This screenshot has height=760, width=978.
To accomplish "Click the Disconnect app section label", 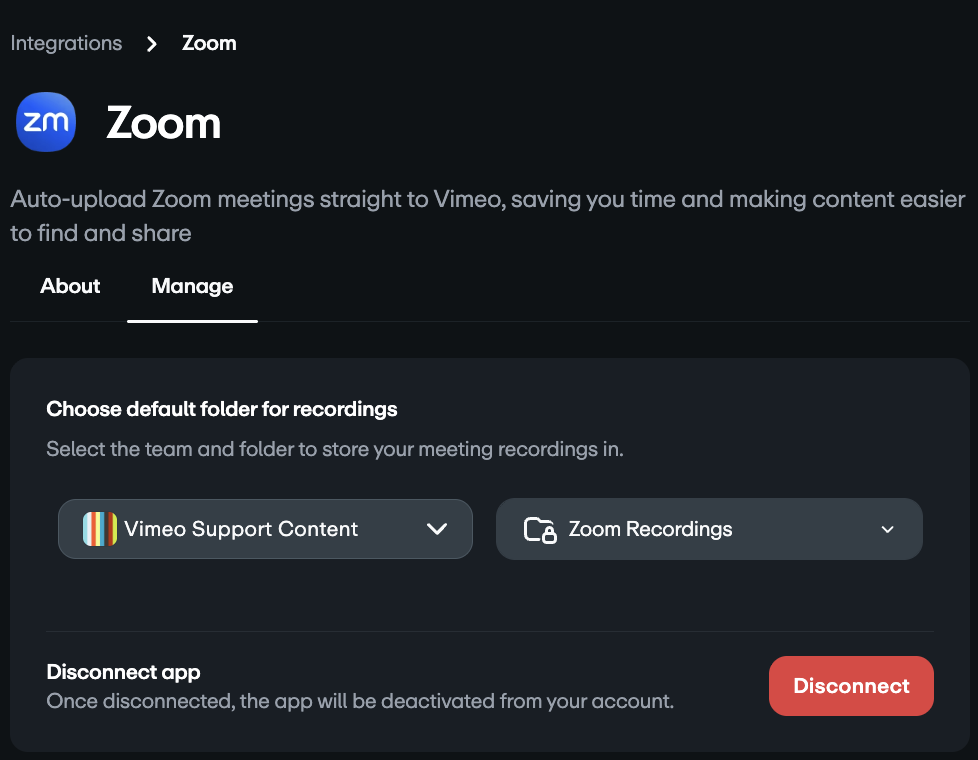I will point(124,672).
